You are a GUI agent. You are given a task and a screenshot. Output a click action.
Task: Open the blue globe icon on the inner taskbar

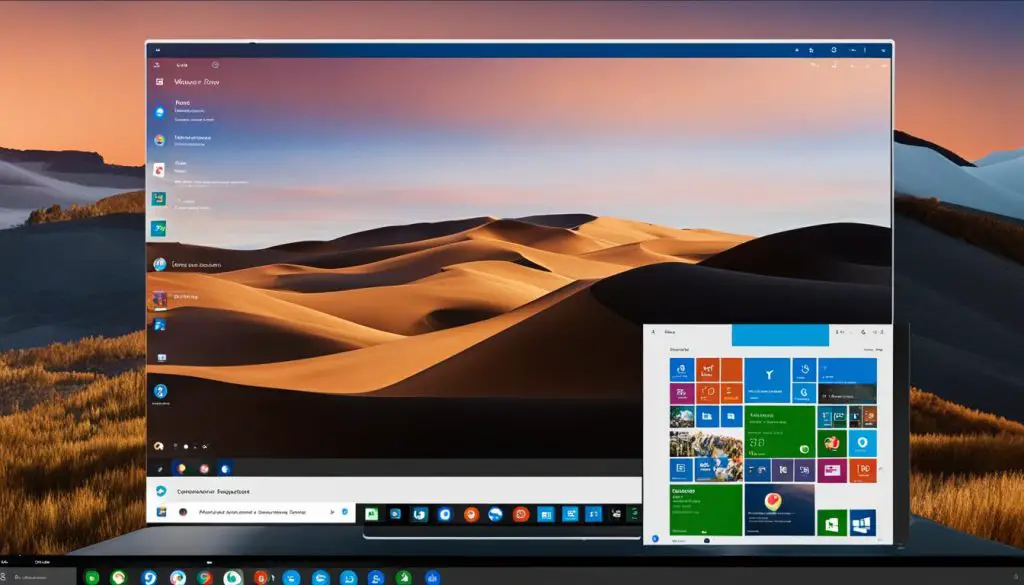[x=496, y=514]
